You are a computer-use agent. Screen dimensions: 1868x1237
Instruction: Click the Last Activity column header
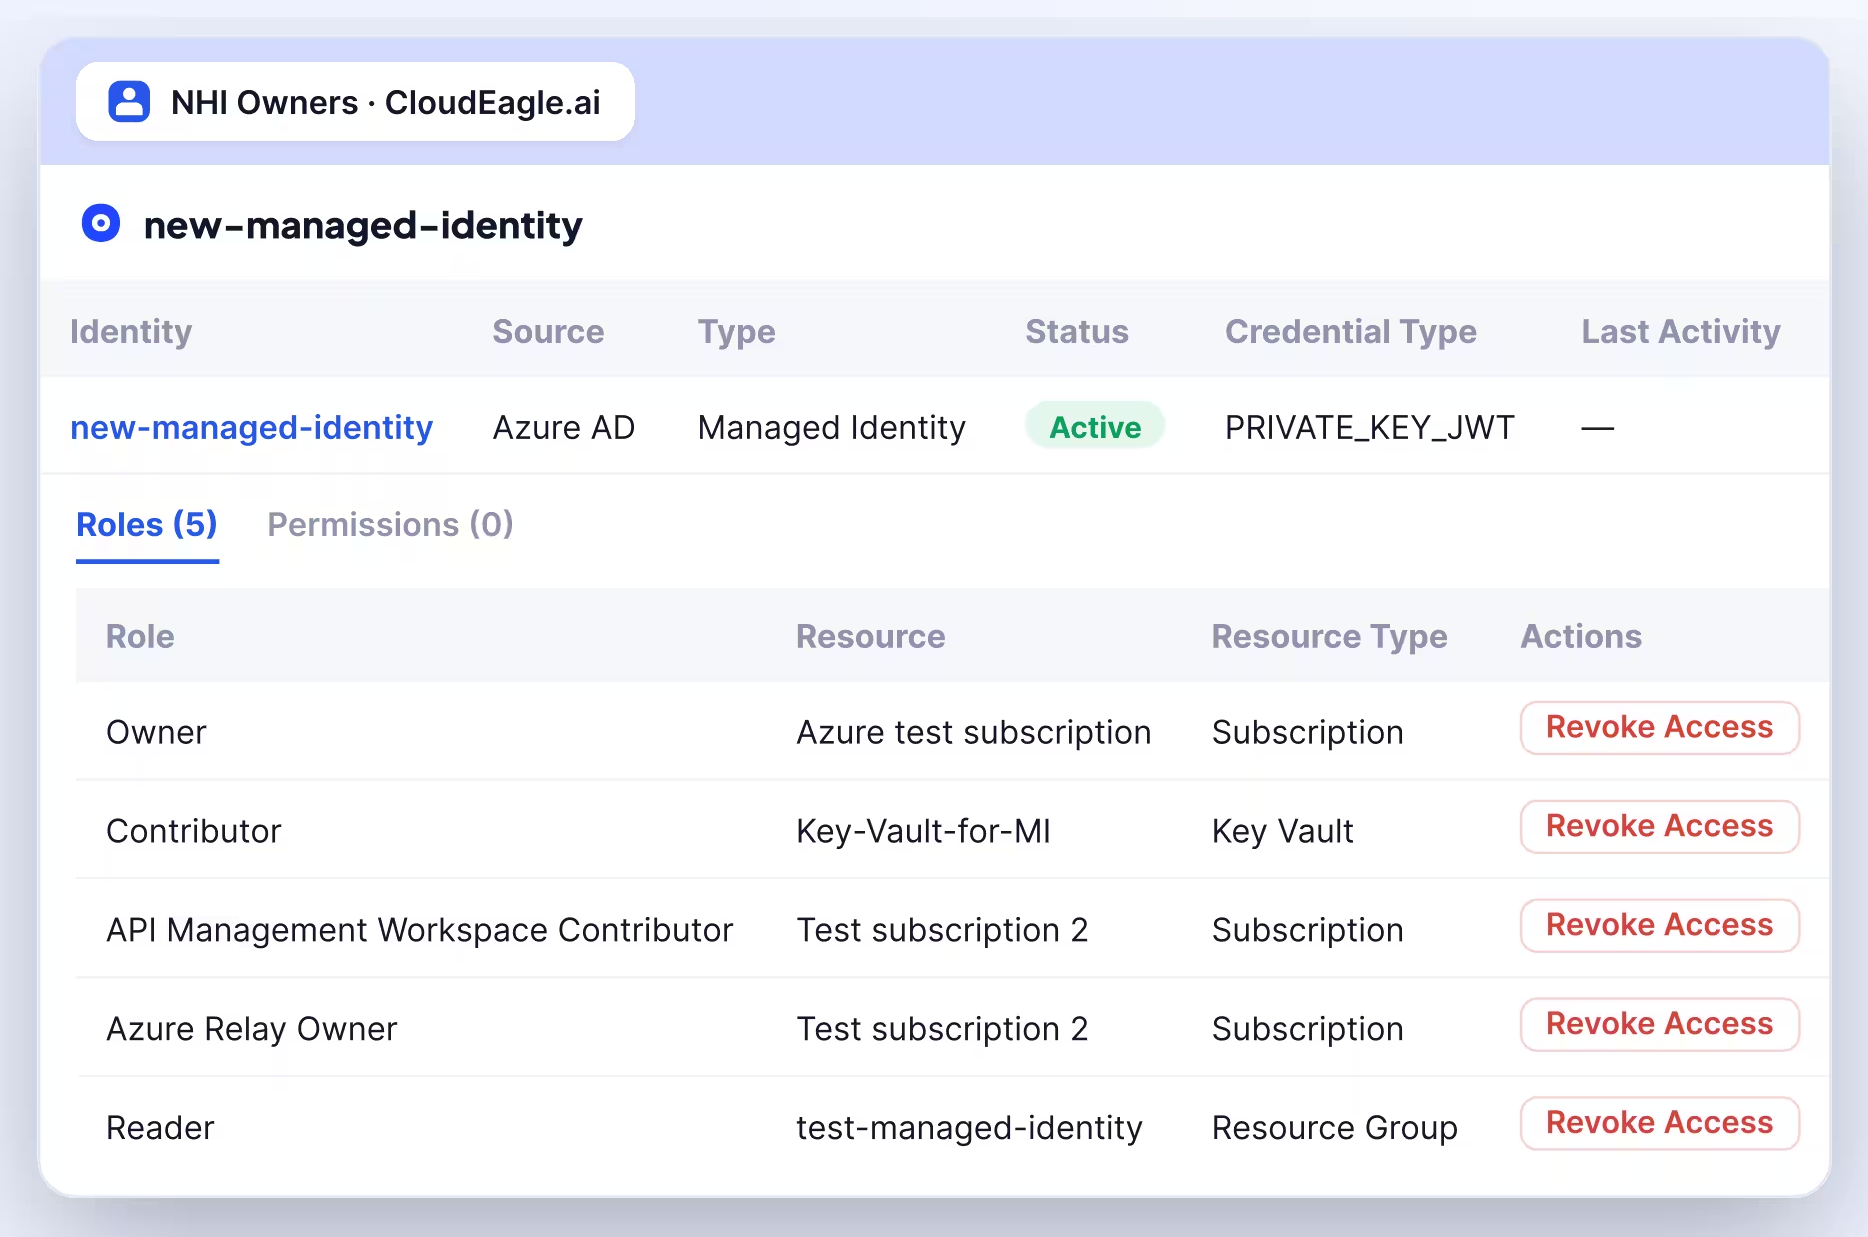pyautogui.click(x=1681, y=331)
